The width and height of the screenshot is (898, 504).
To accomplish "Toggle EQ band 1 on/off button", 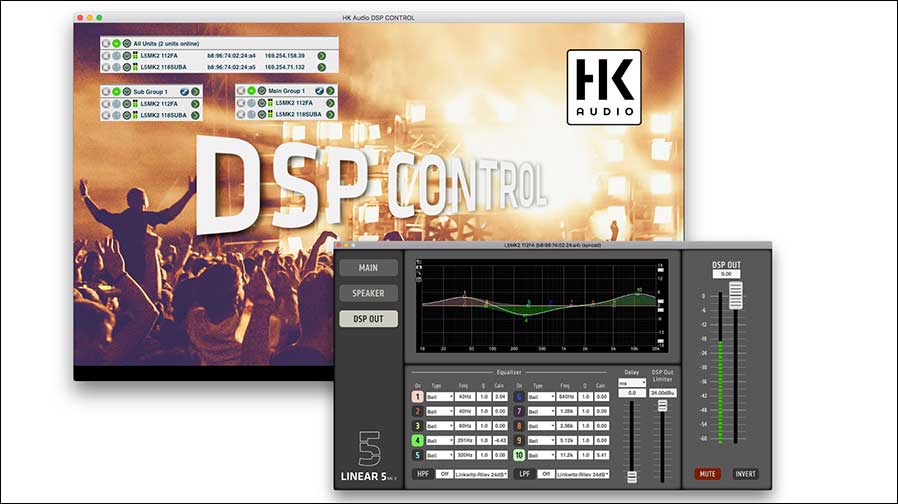I will (x=418, y=396).
